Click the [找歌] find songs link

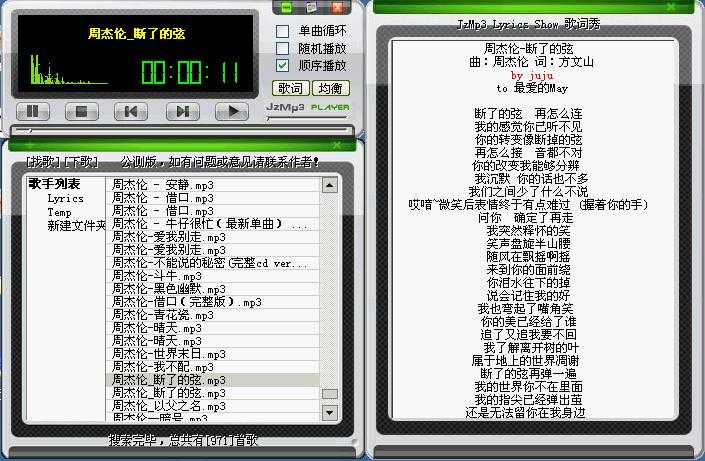(x=44, y=162)
